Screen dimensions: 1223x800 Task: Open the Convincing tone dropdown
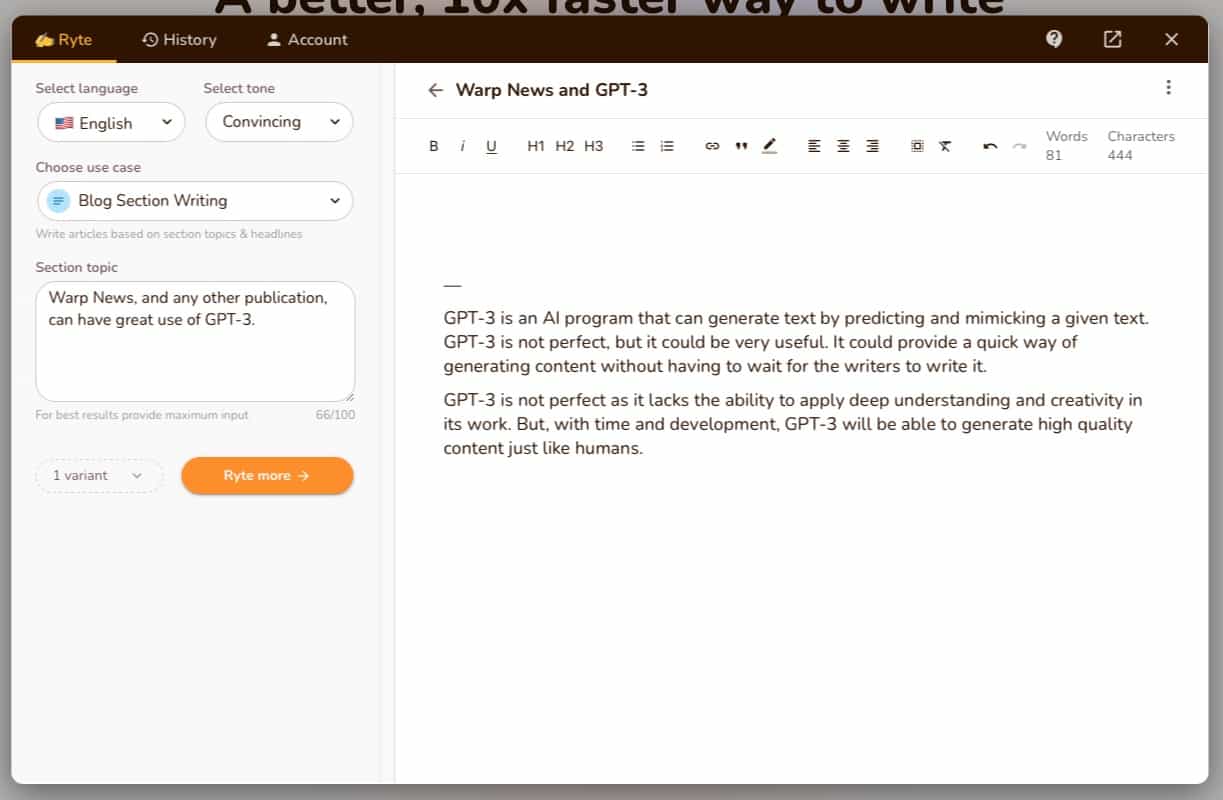pyautogui.click(x=279, y=122)
